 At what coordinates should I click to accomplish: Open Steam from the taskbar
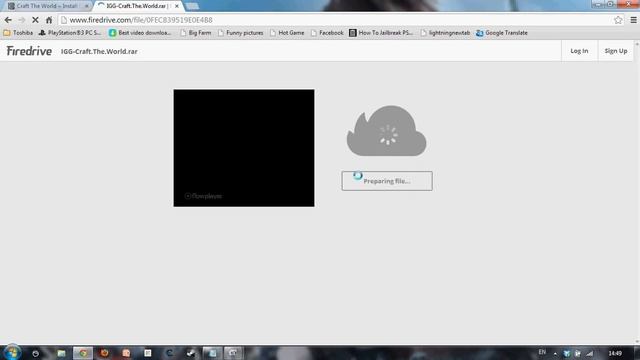[x=191, y=353]
